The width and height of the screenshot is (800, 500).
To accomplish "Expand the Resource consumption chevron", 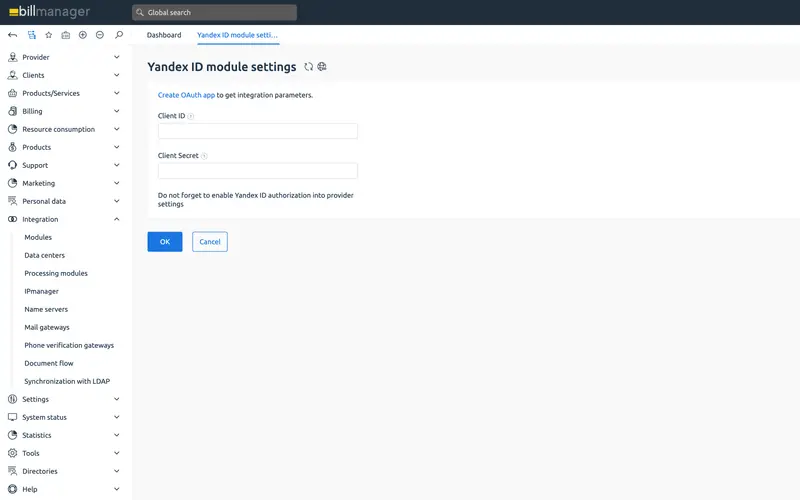I will tap(116, 129).
